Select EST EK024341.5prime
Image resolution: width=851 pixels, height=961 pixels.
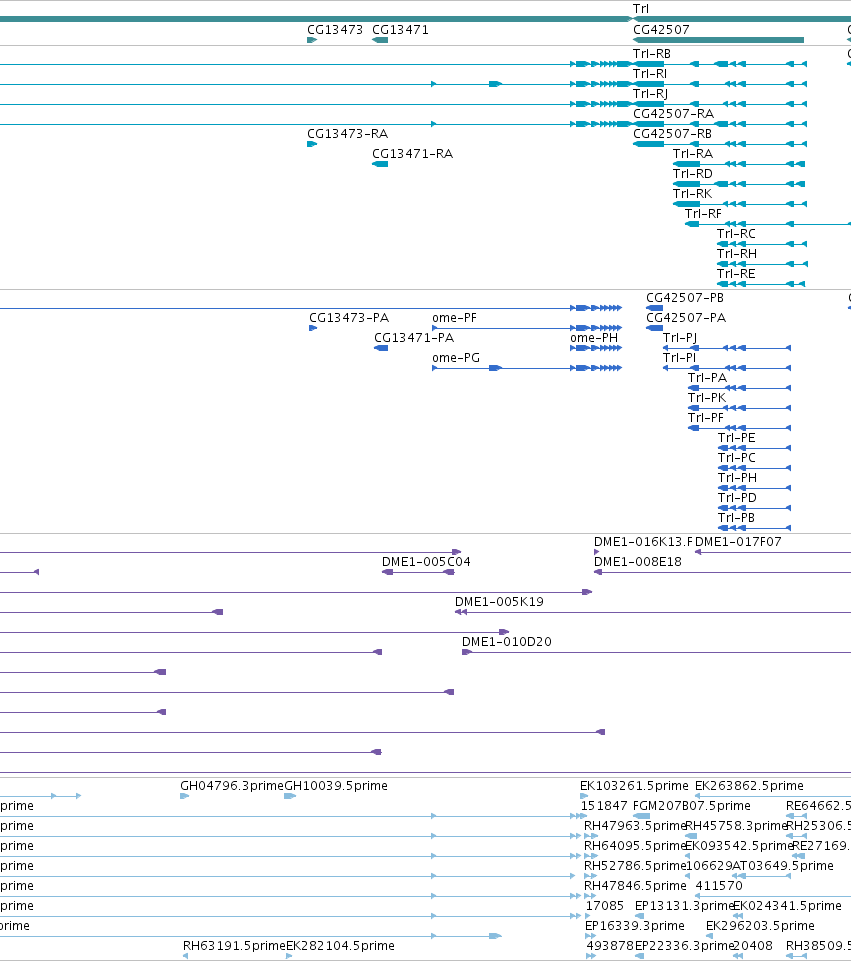(787, 906)
